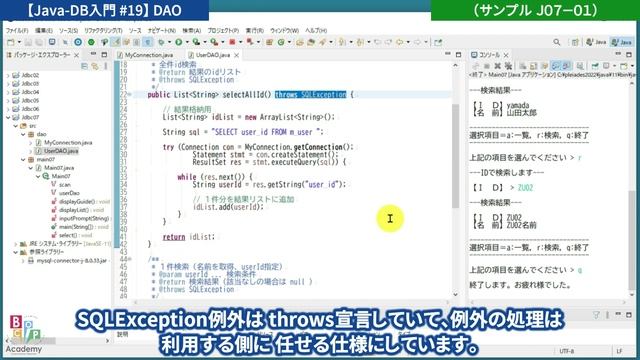Viewport: 640px width, 360px height.
Task: Click 'return idList;' line in the editor
Action: (x=188, y=237)
